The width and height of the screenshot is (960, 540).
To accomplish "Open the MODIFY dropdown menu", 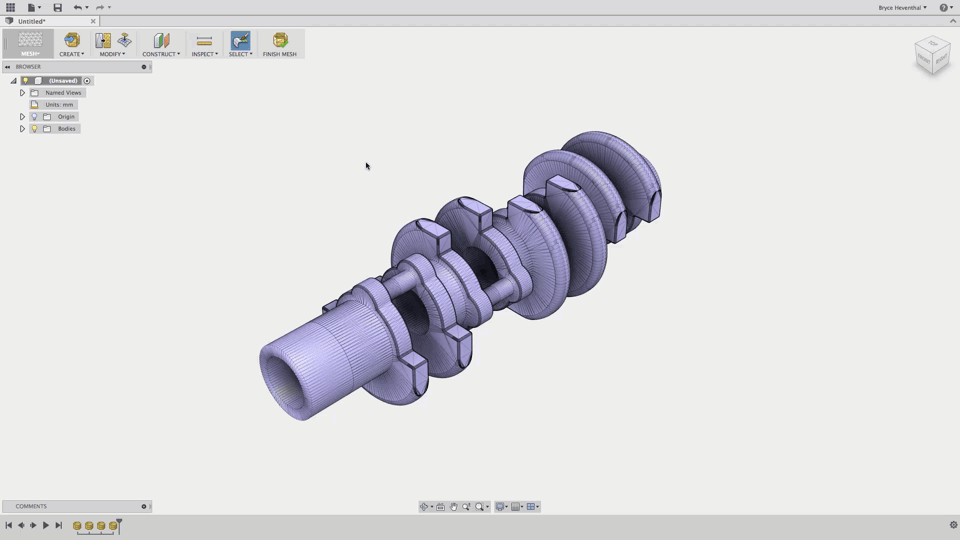I will pyautogui.click(x=112, y=54).
